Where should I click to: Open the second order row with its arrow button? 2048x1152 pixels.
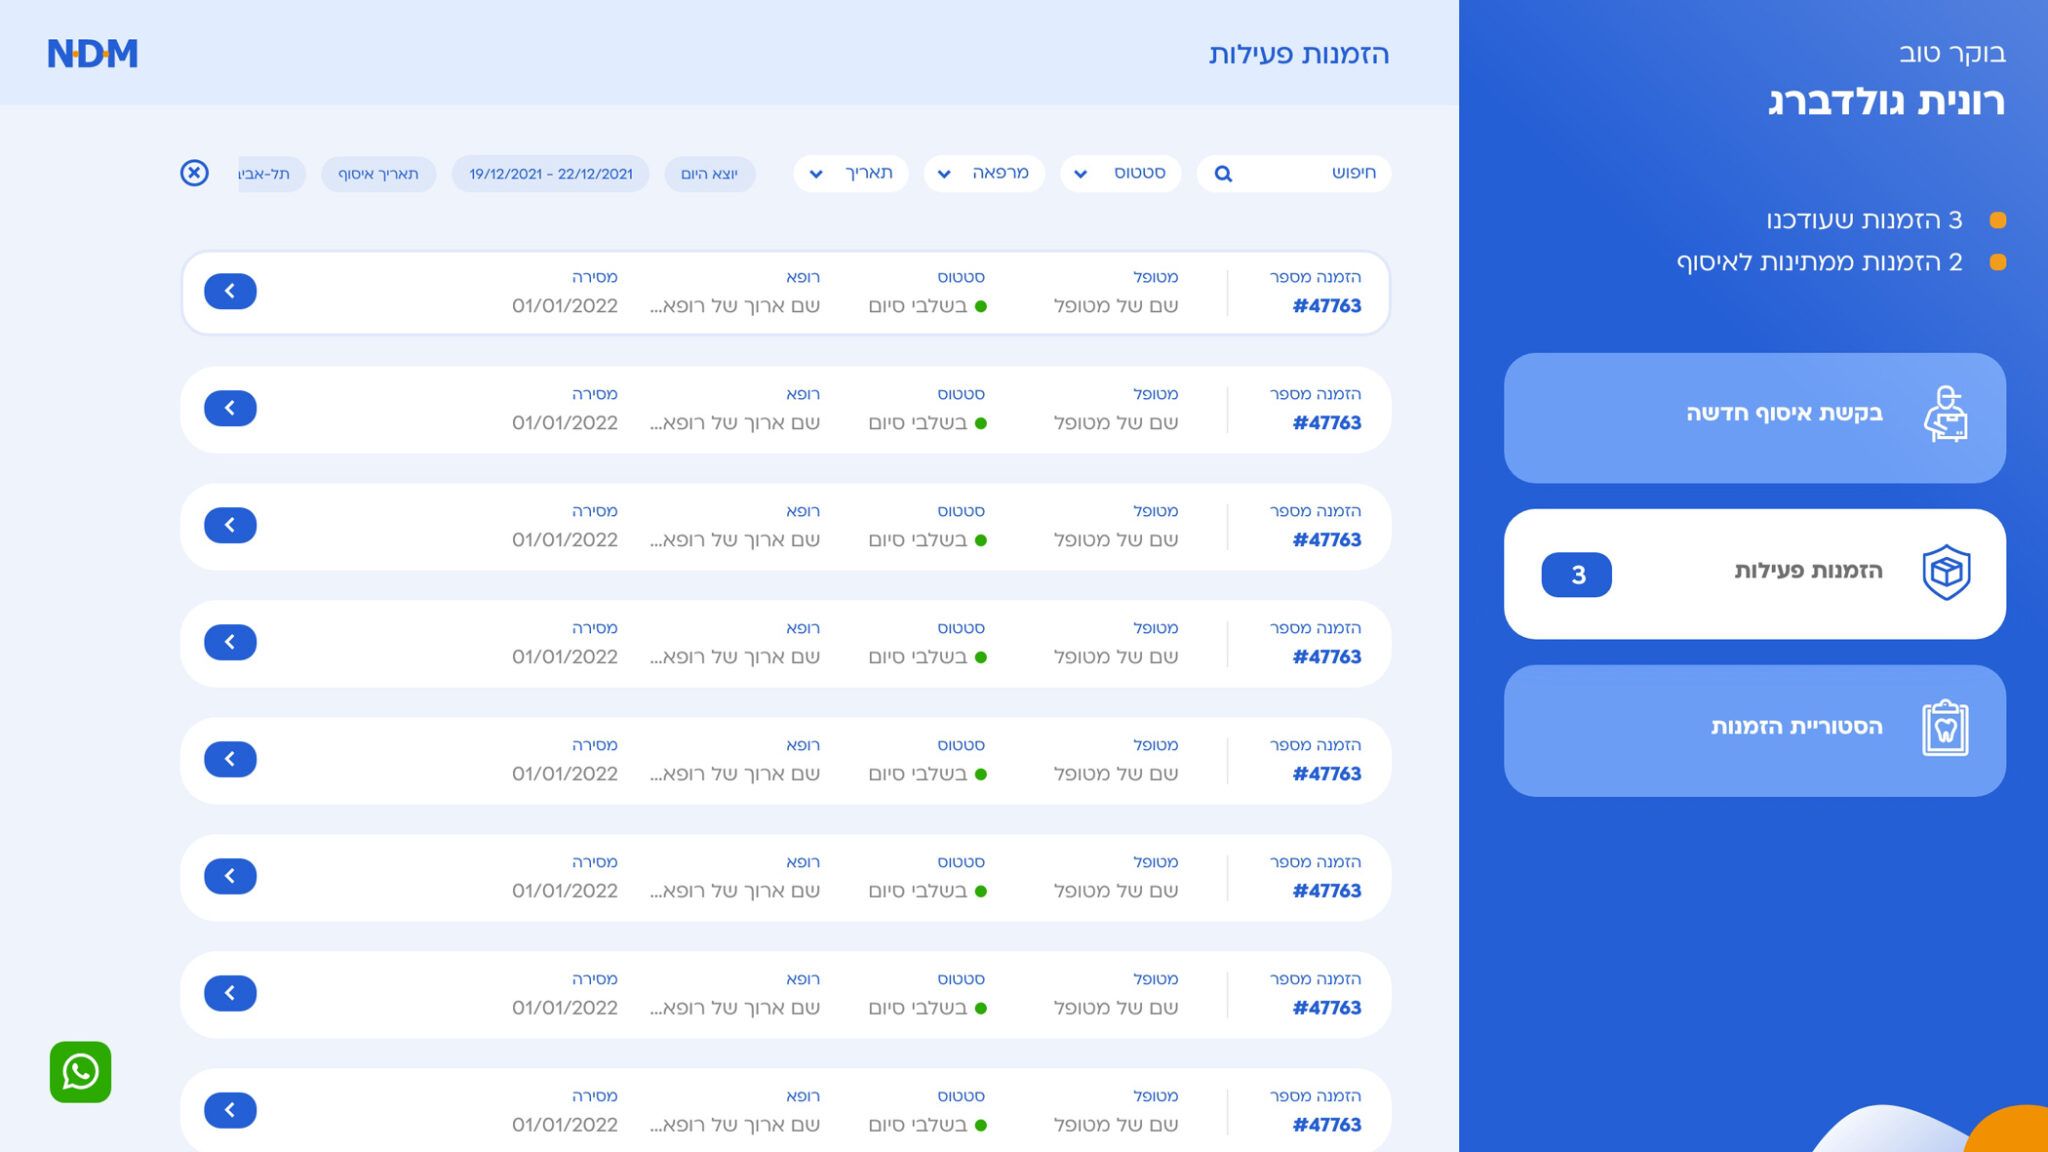(230, 408)
